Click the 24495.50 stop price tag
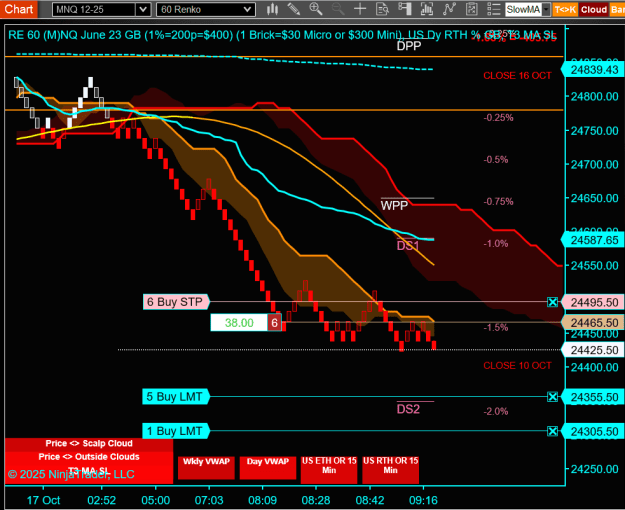The height and width of the screenshot is (510, 625). pyautogui.click(x=593, y=302)
